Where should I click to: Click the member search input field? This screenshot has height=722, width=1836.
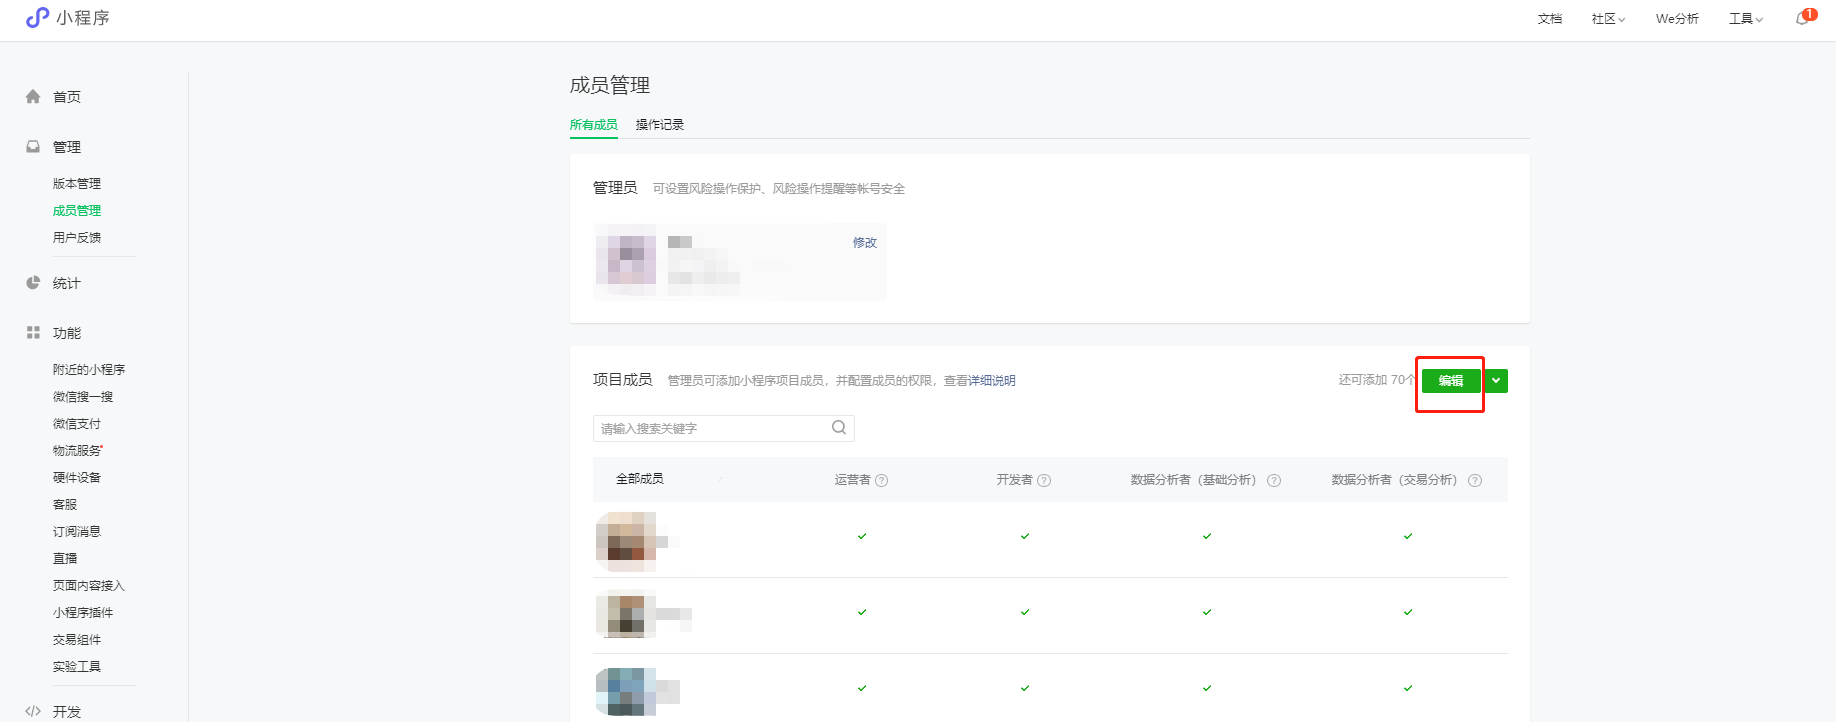point(712,429)
